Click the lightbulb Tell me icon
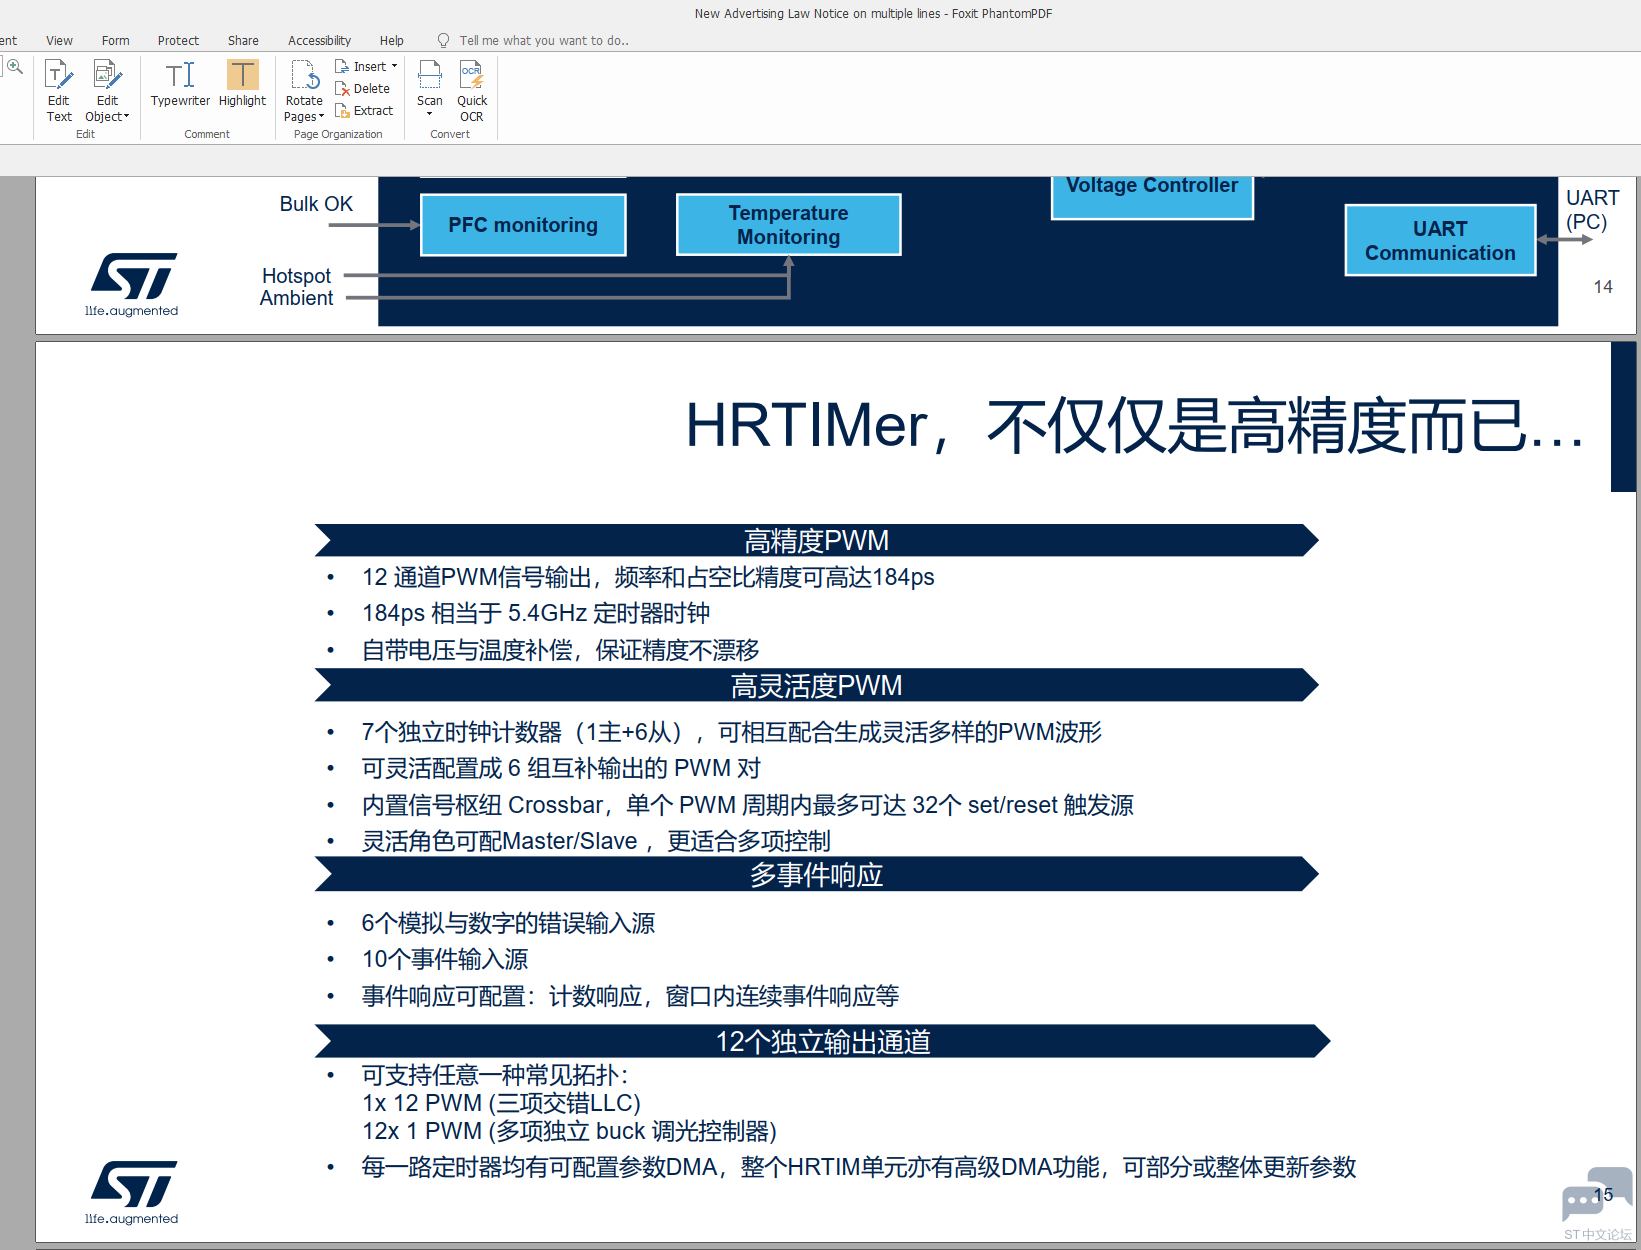The height and width of the screenshot is (1250, 1641). click(x=443, y=41)
